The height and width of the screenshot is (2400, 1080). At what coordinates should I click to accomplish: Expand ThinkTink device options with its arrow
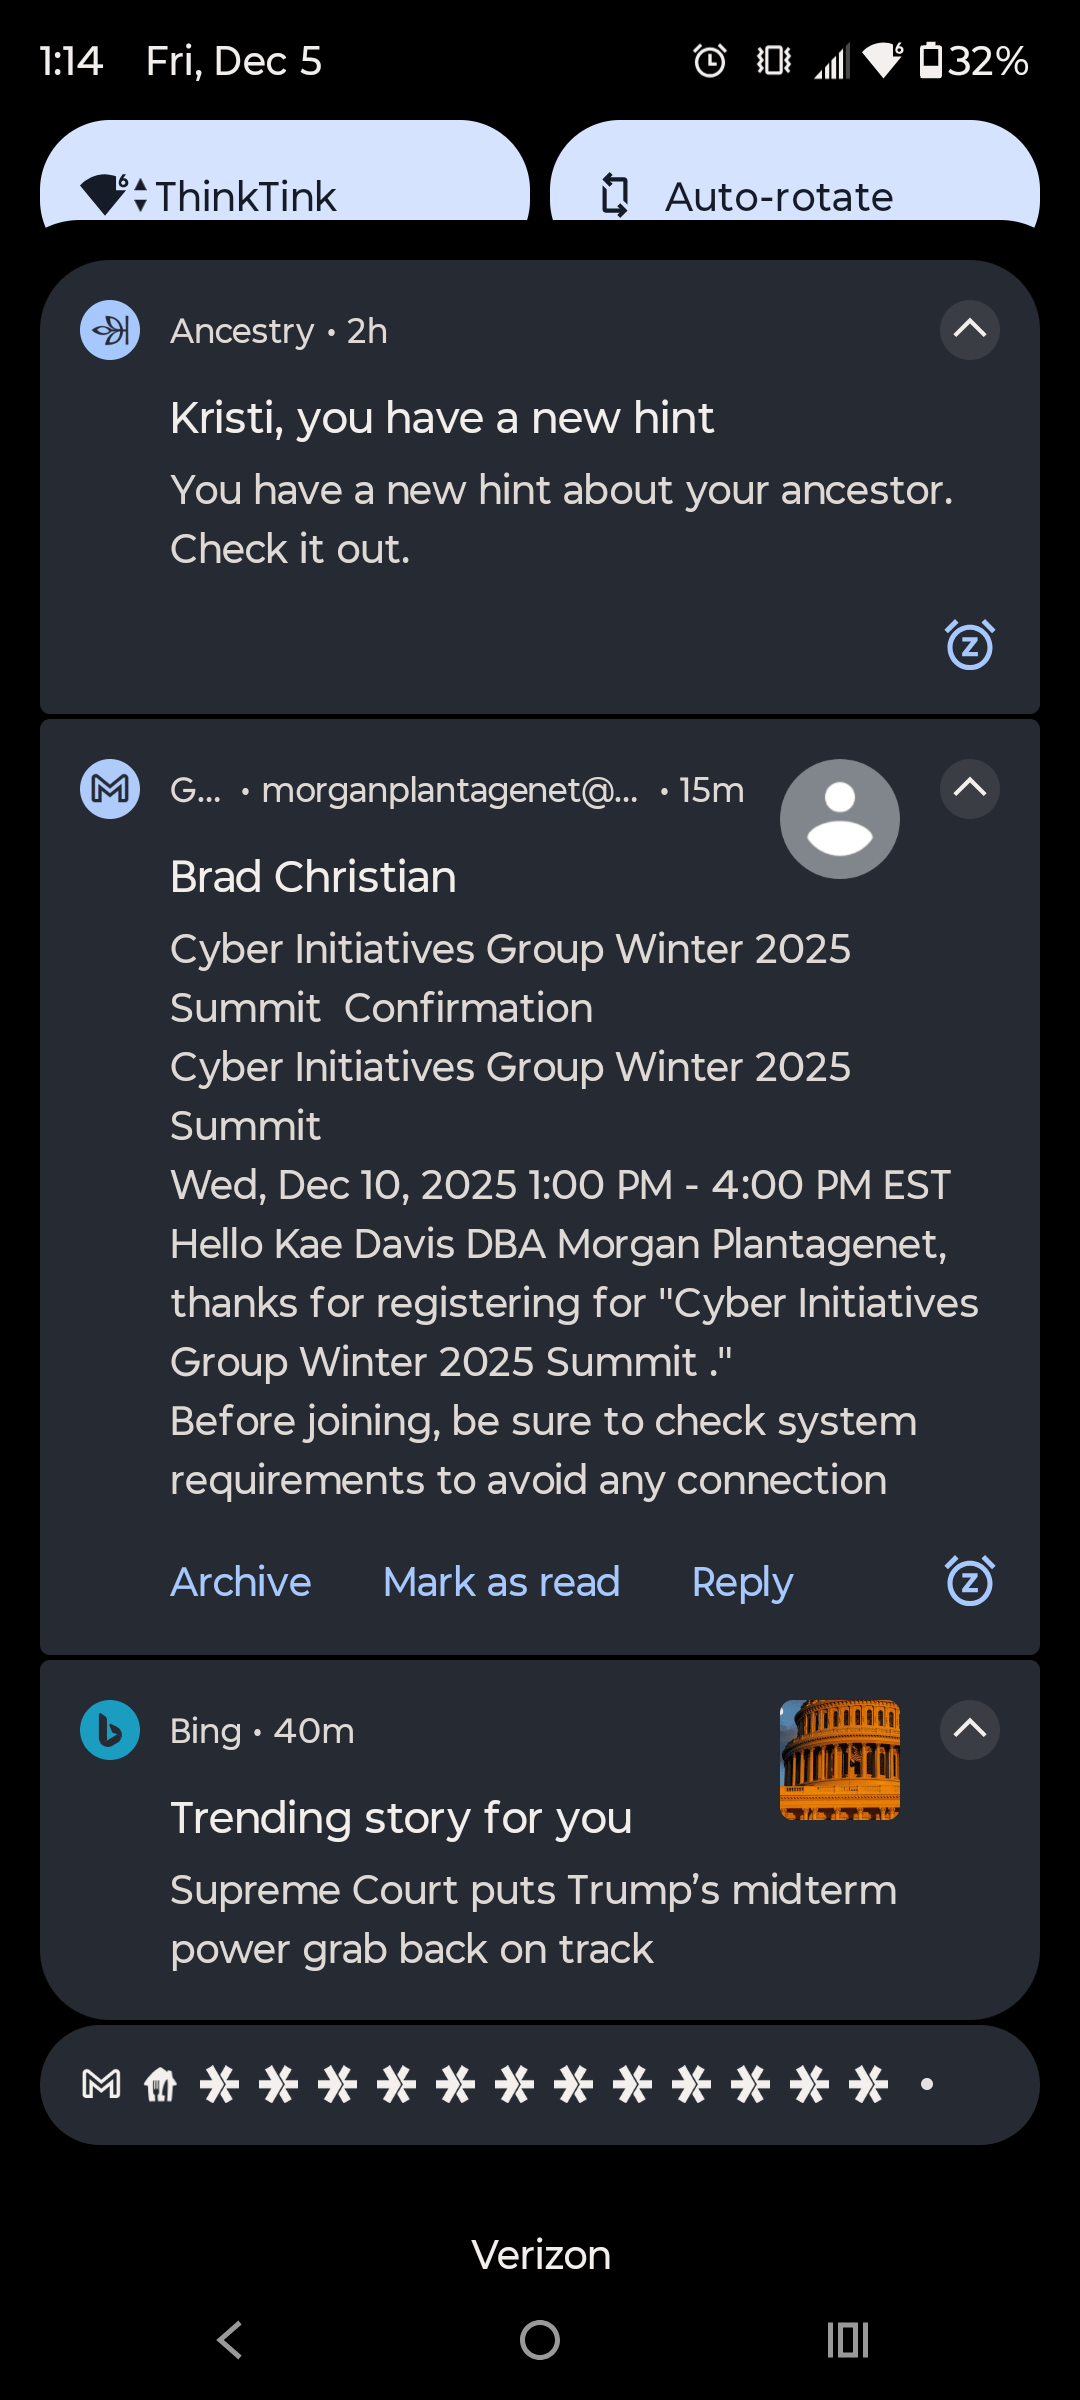pos(138,193)
